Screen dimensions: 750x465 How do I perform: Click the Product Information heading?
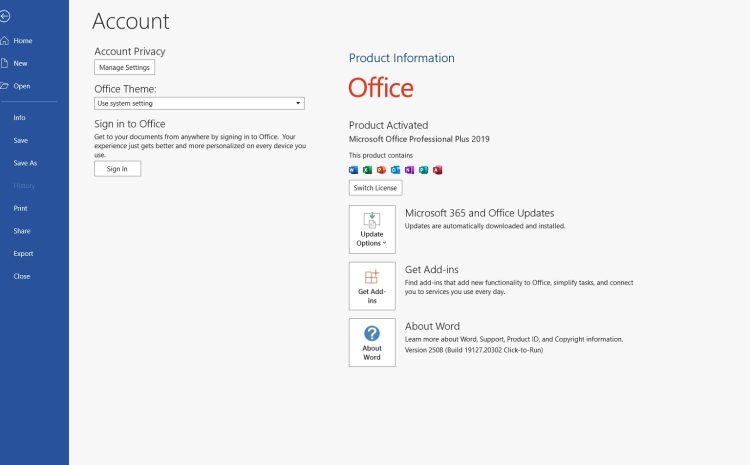[x=402, y=58]
